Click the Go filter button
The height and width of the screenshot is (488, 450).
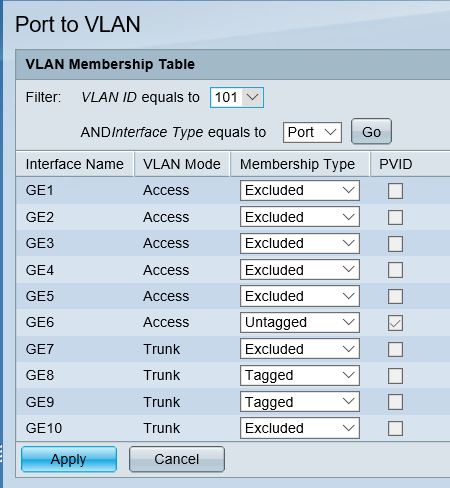pos(371,132)
